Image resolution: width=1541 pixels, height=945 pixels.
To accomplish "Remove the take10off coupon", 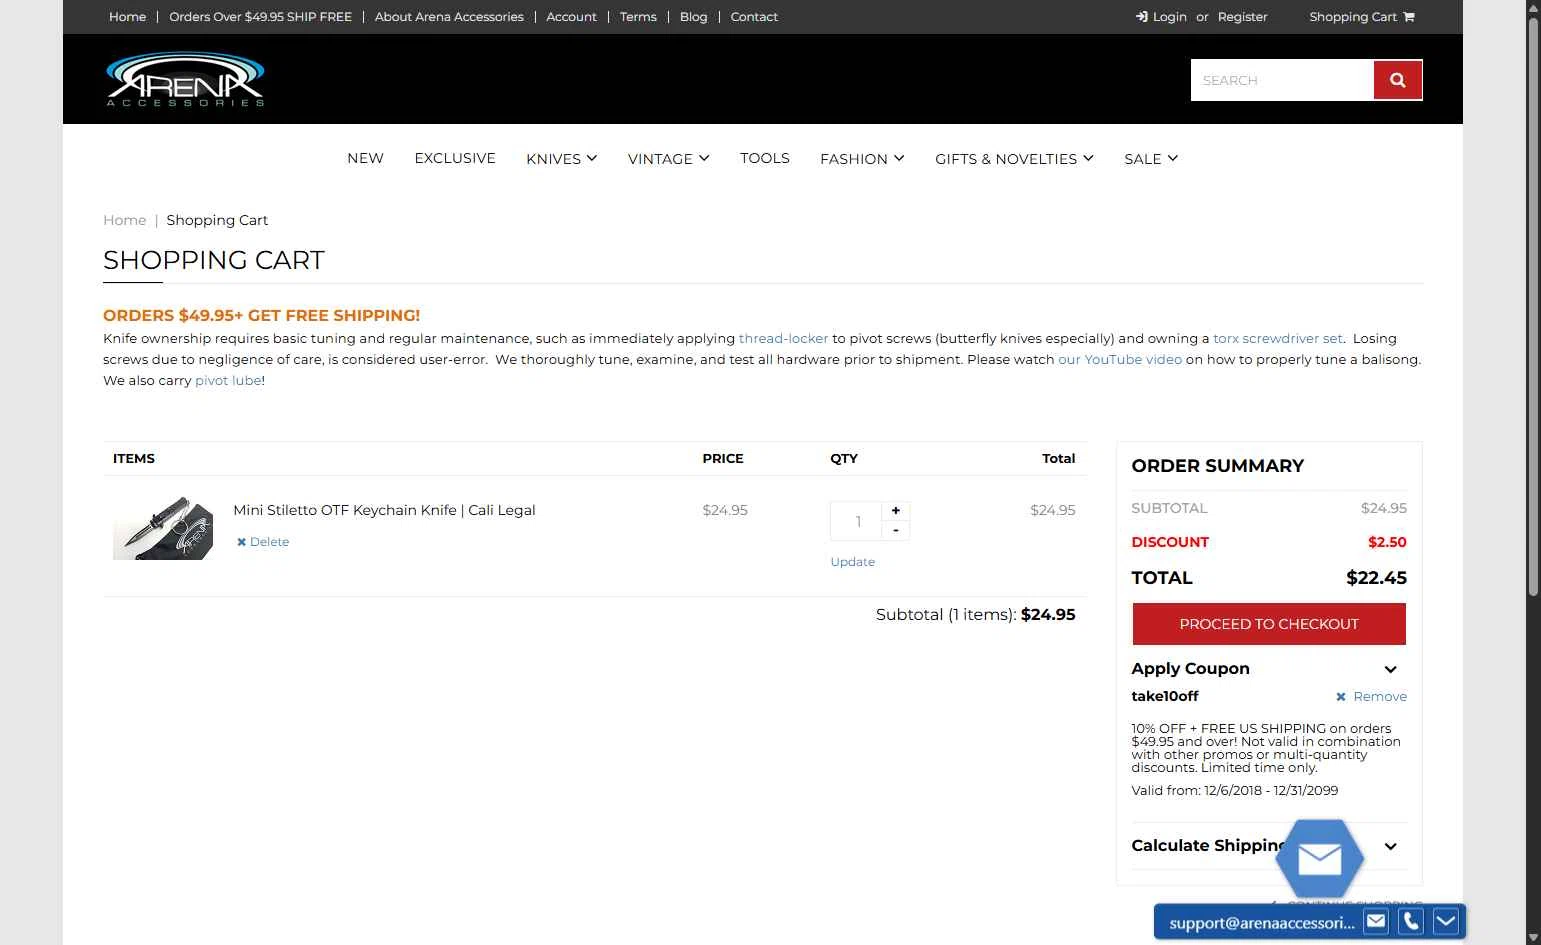I will click(x=1371, y=697).
